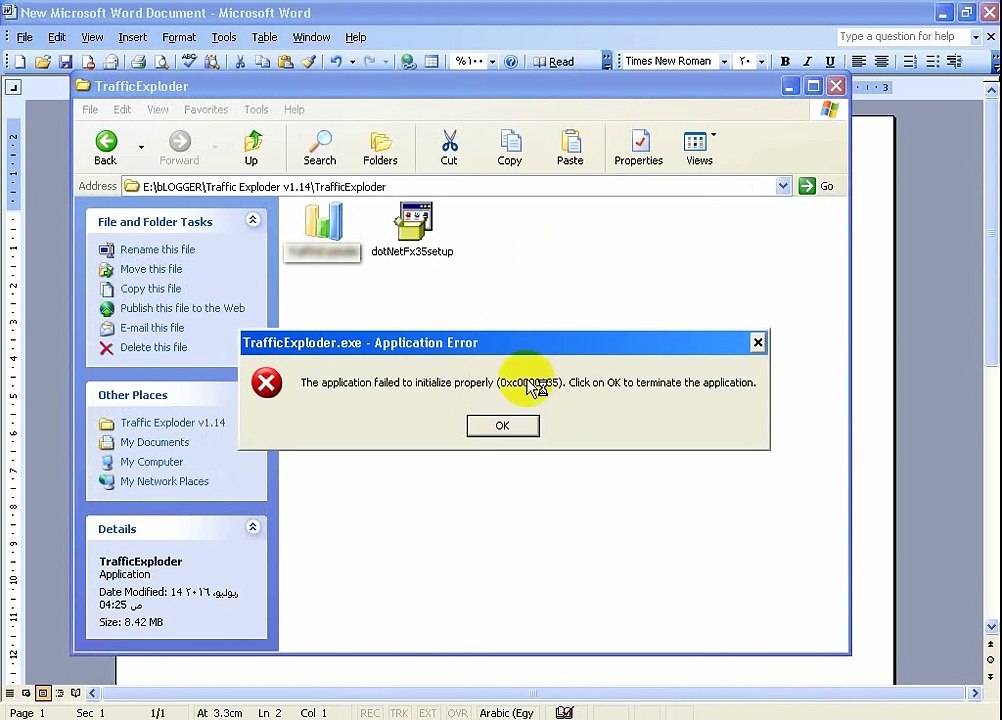Open My Documents in Other Places

pyautogui.click(x=155, y=442)
